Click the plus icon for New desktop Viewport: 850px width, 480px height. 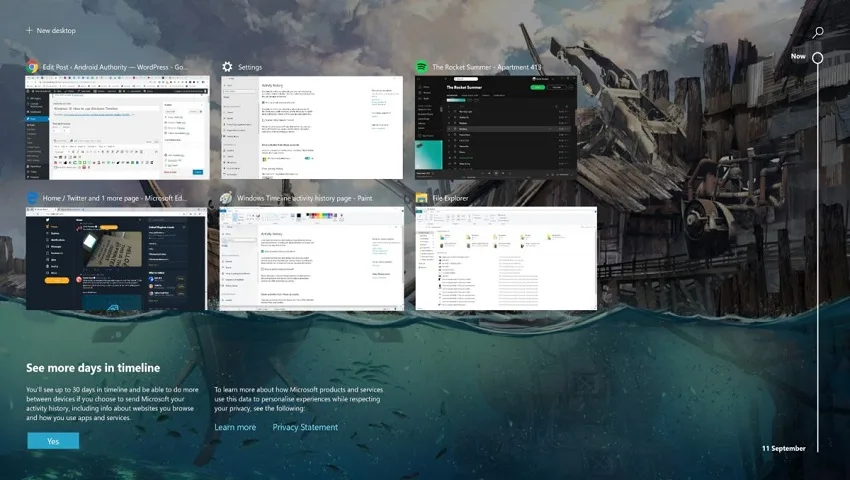pos(29,30)
